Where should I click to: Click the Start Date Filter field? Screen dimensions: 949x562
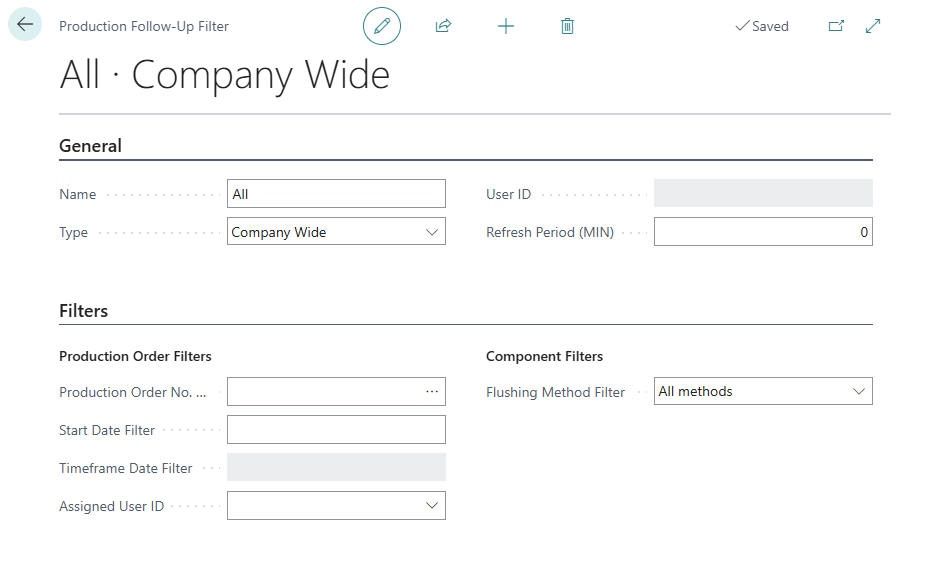pyautogui.click(x=336, y=430)
